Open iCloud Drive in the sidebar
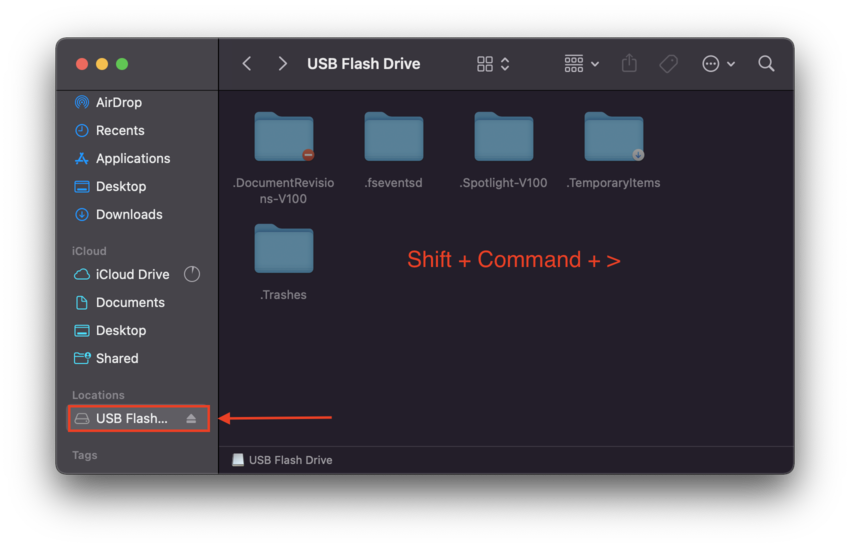Image resolution: width=850 pixels, height=548 pixels. coord(138,275)
